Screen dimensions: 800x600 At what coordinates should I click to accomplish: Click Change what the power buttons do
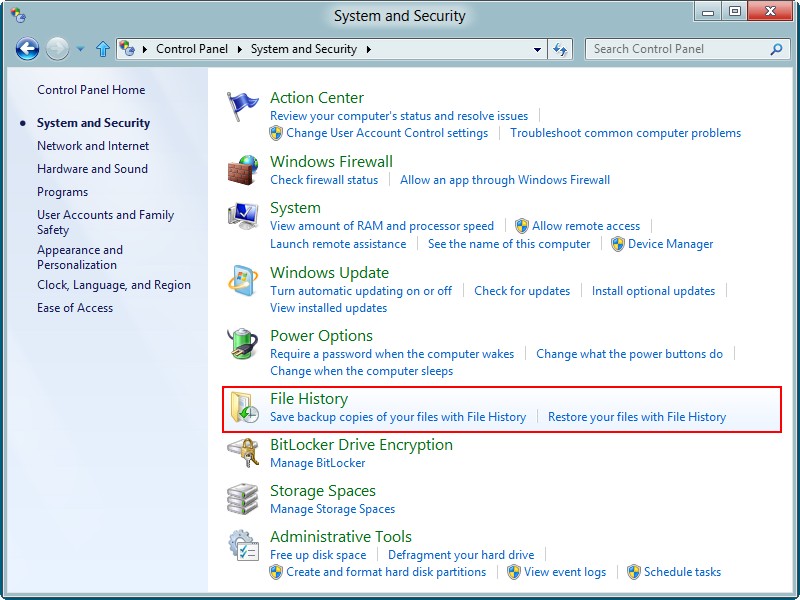coord(629,354)
